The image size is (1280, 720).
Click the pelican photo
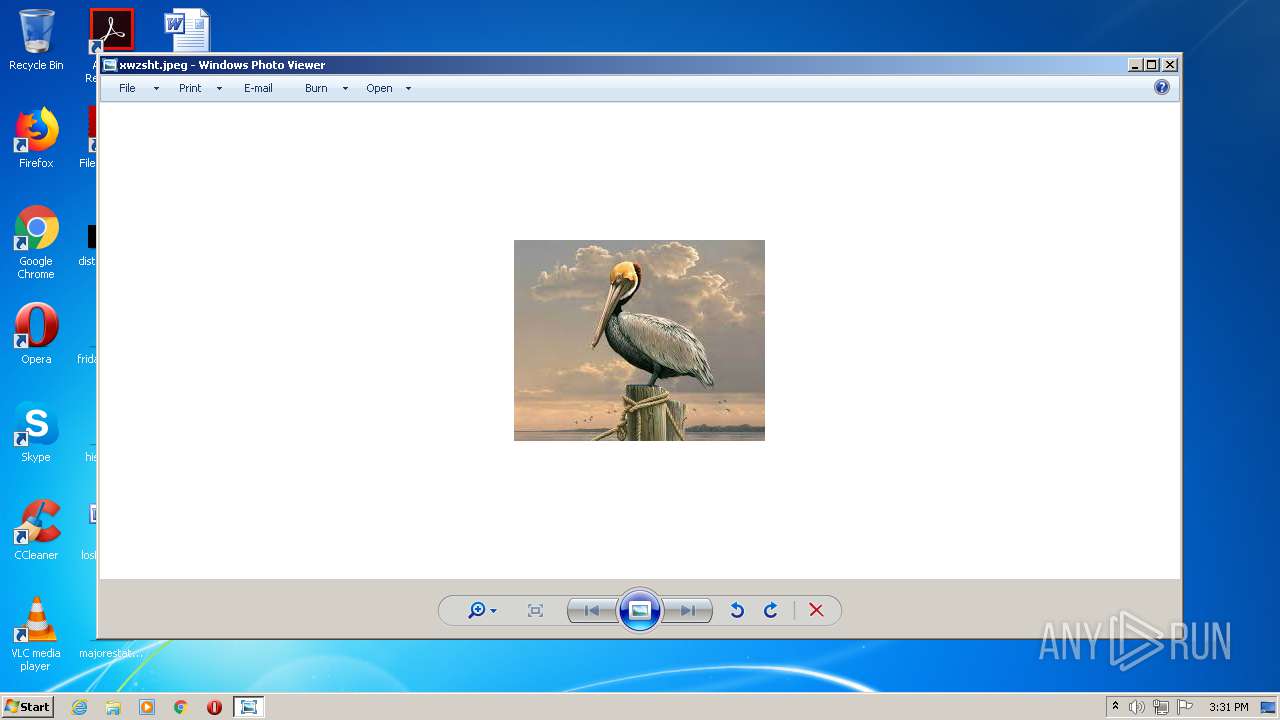(x=639, y=340)
